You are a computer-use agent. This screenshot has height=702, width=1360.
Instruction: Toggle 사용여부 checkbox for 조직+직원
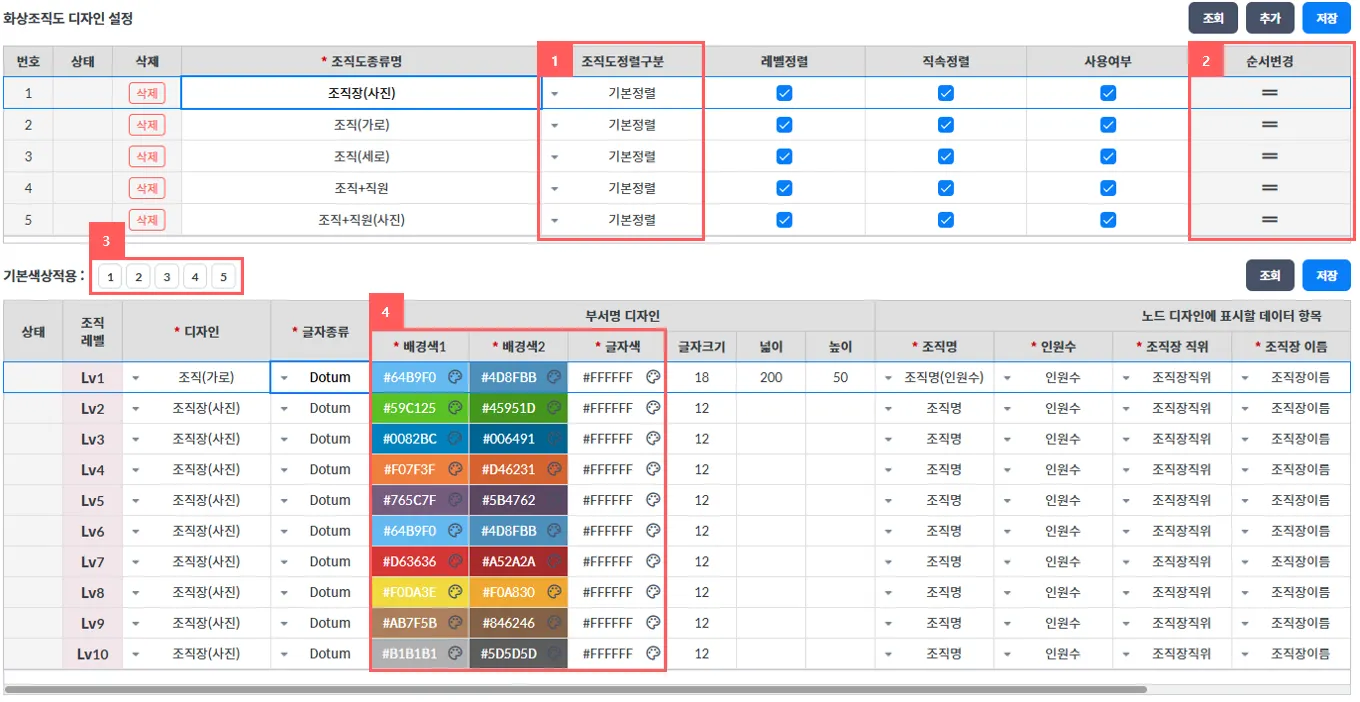(1108, 188)
